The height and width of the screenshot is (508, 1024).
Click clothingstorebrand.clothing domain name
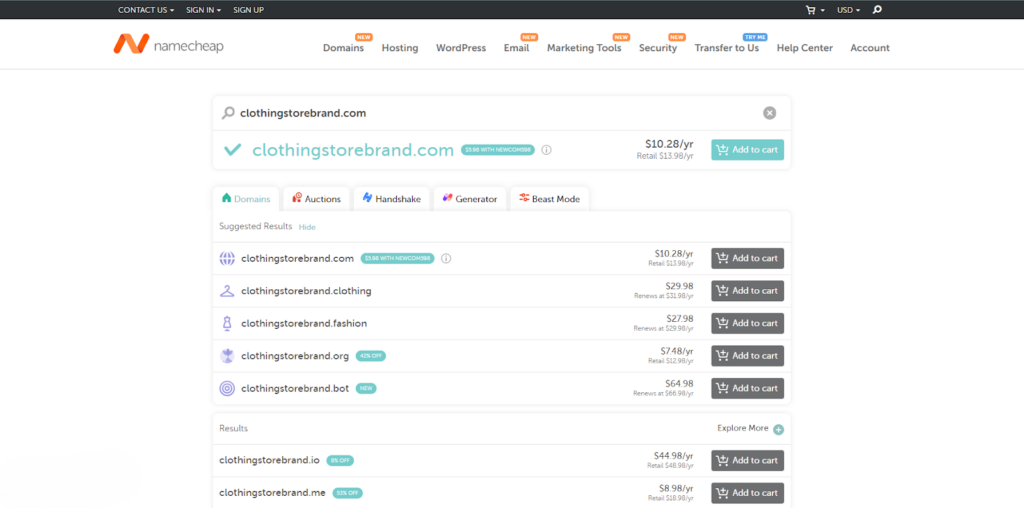[x=306, y=291]
